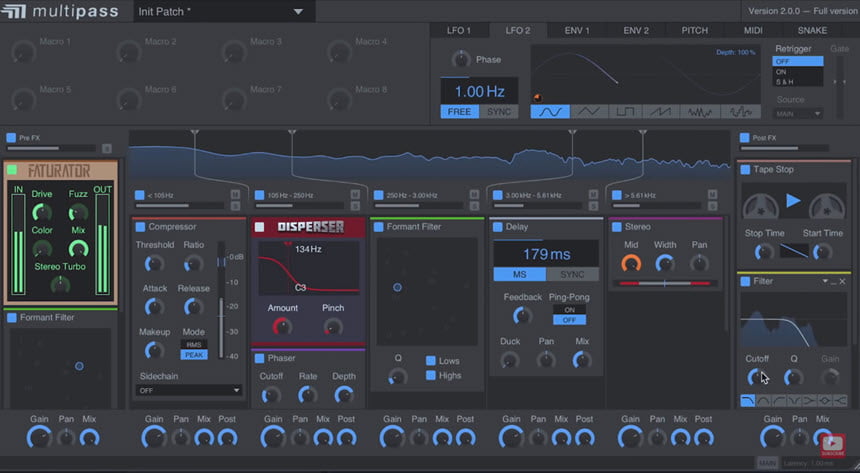Click the 1.00 Hz LFO rate field

pos(479,92)
